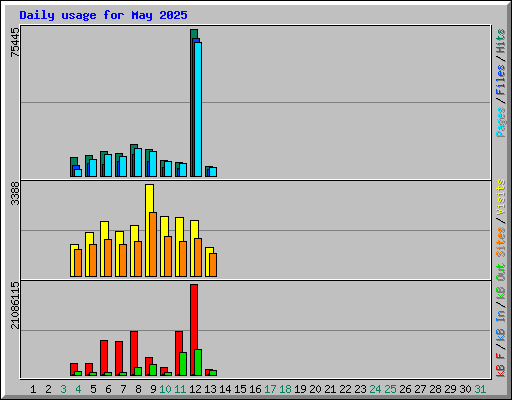This screenshot has width=512, height=400.
Task: Click day 28 on the date axis
Action: coord(435,389)
